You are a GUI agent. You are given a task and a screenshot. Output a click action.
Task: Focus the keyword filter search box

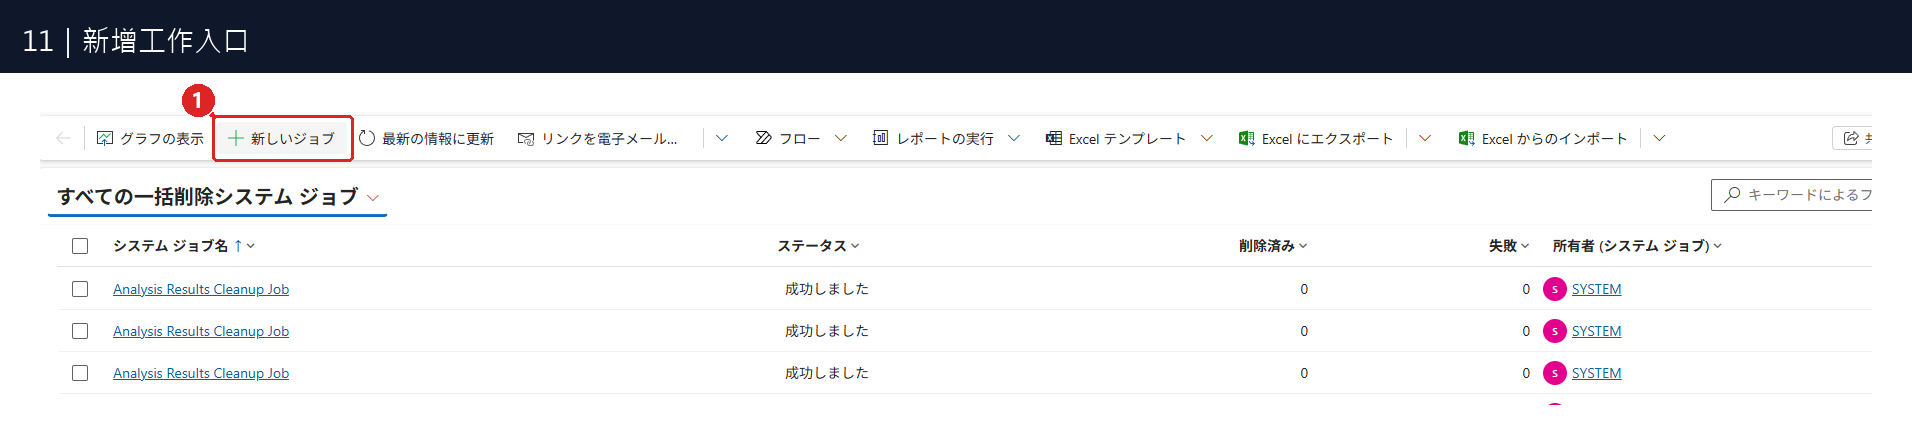click(1791, 195)
